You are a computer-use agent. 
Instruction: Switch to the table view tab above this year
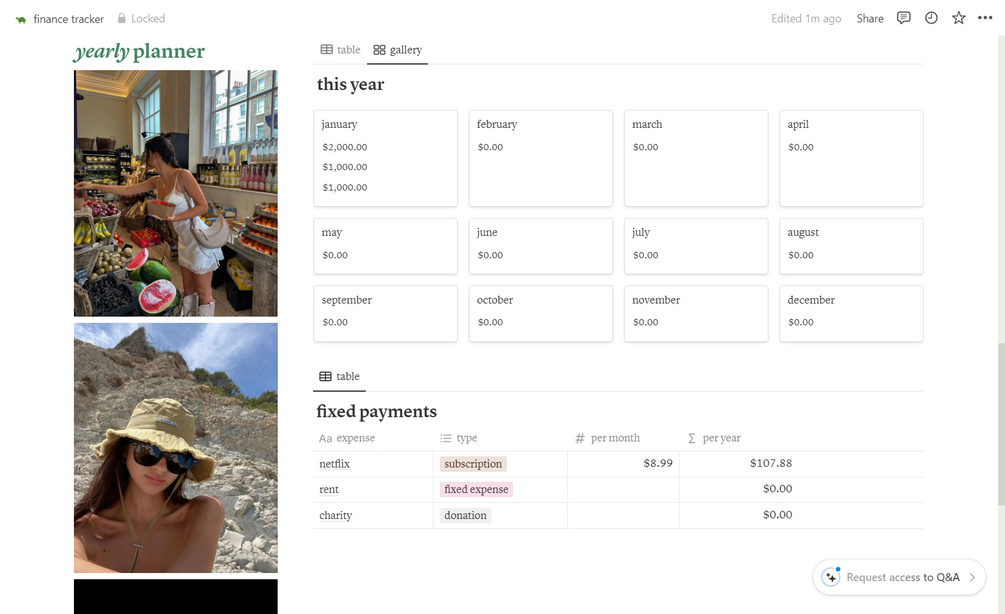(x=340, y=50)
